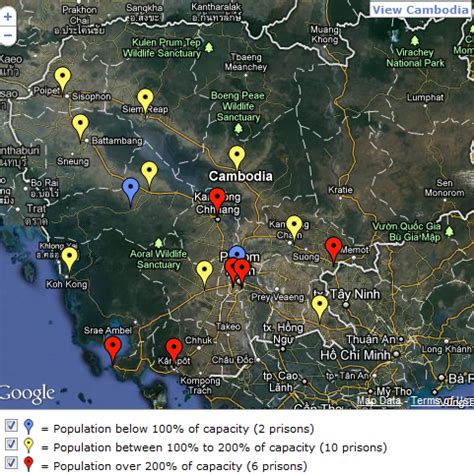Click the Hồ Chí Minh city label

[355, 355]
